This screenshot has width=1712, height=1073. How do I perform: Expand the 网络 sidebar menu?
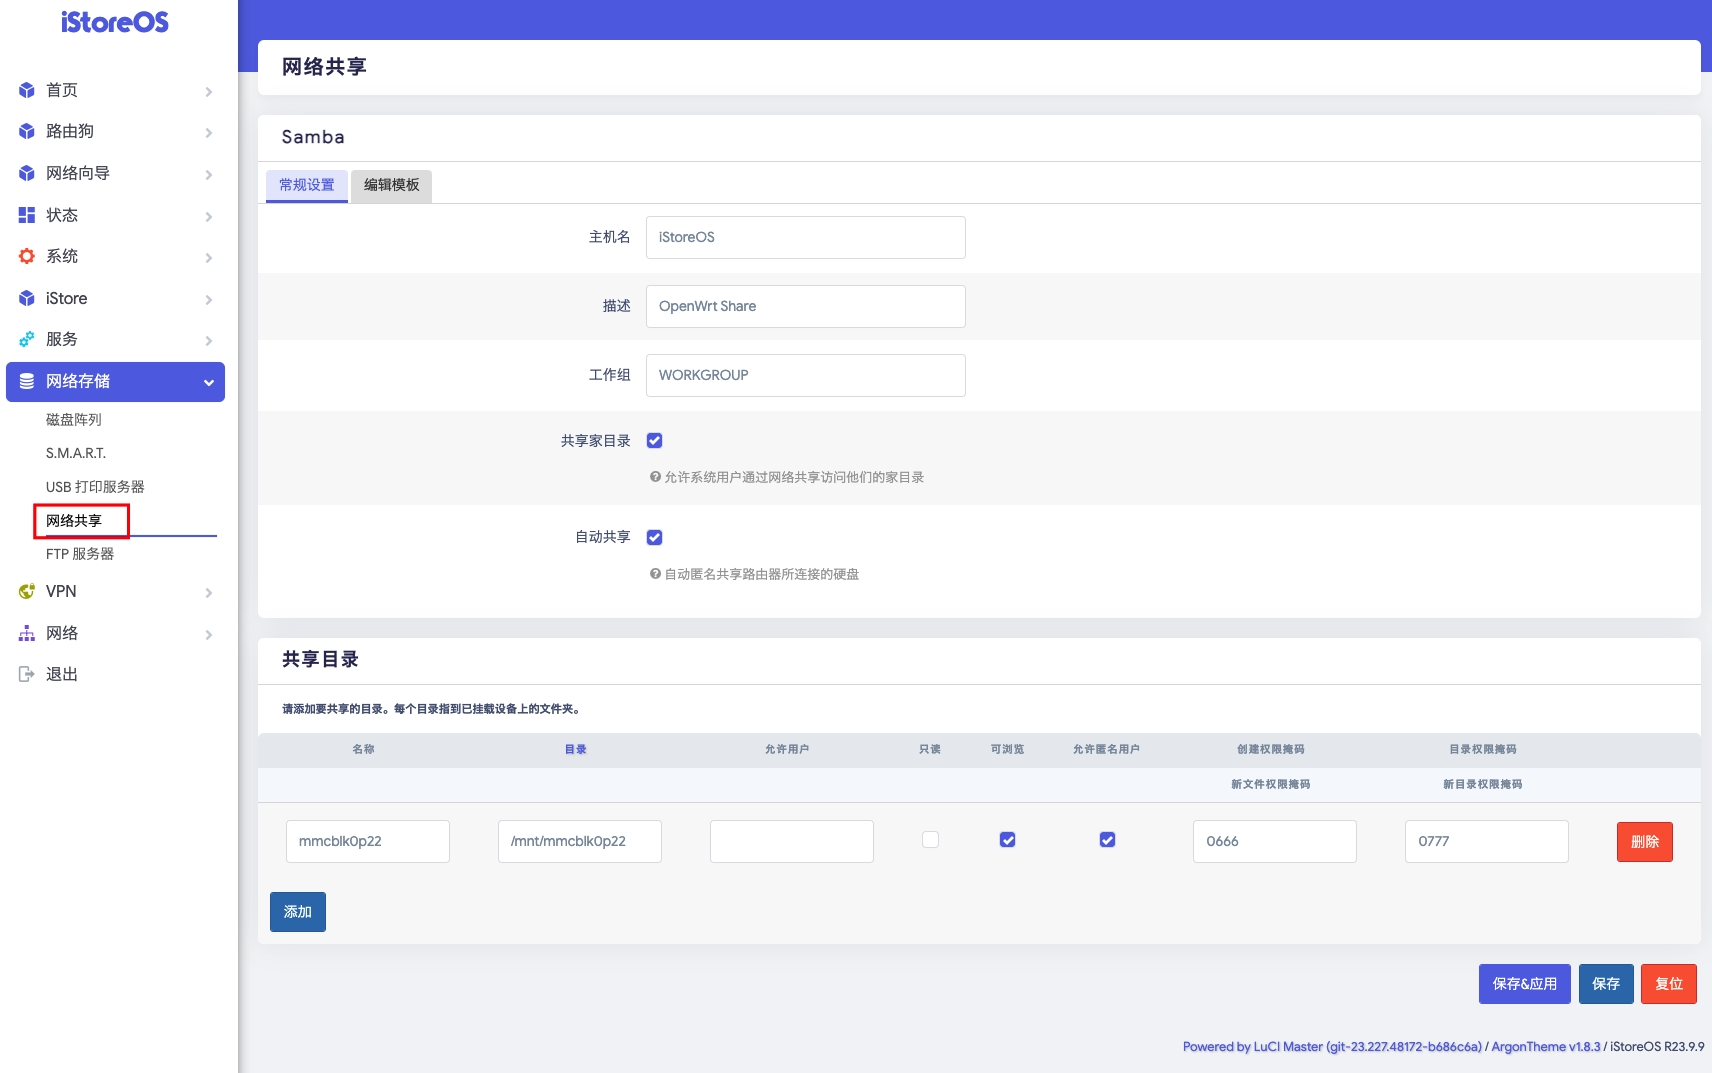click(209, 634)
